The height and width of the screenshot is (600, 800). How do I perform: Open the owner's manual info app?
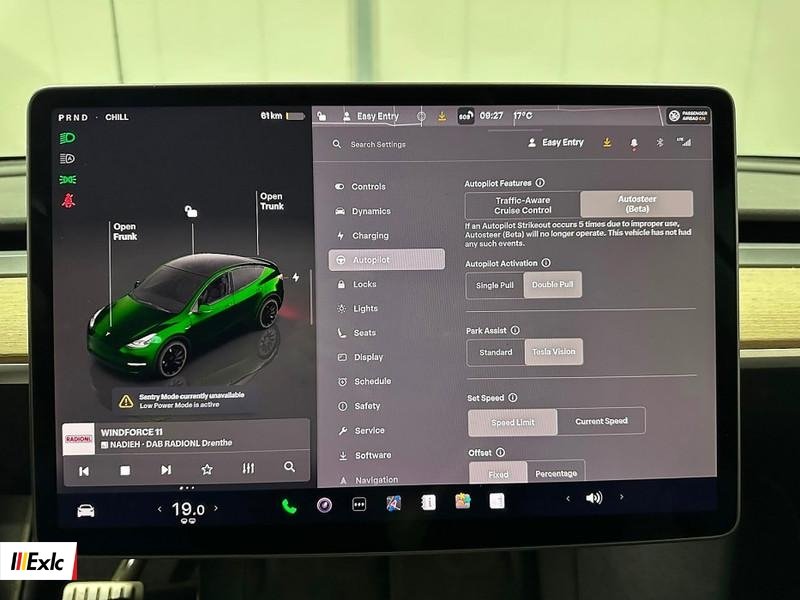coord(428,503)
